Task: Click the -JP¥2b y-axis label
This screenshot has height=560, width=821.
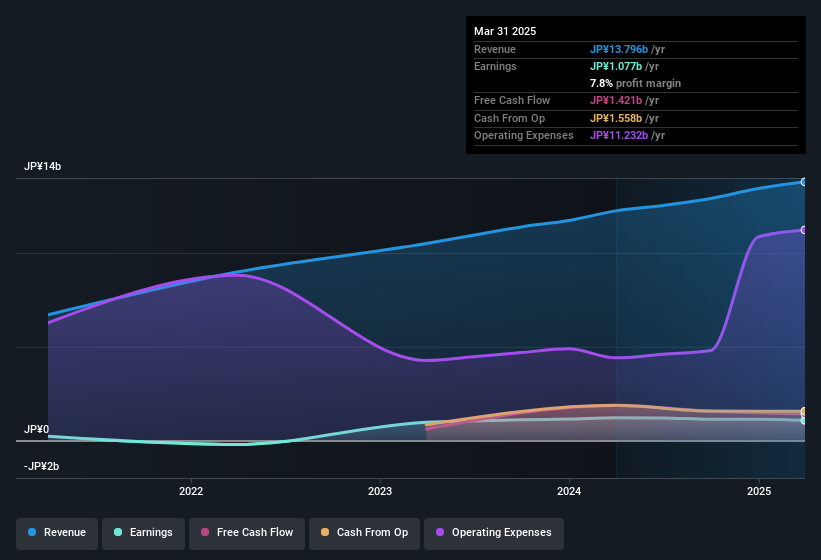Action: pos(41,466)
